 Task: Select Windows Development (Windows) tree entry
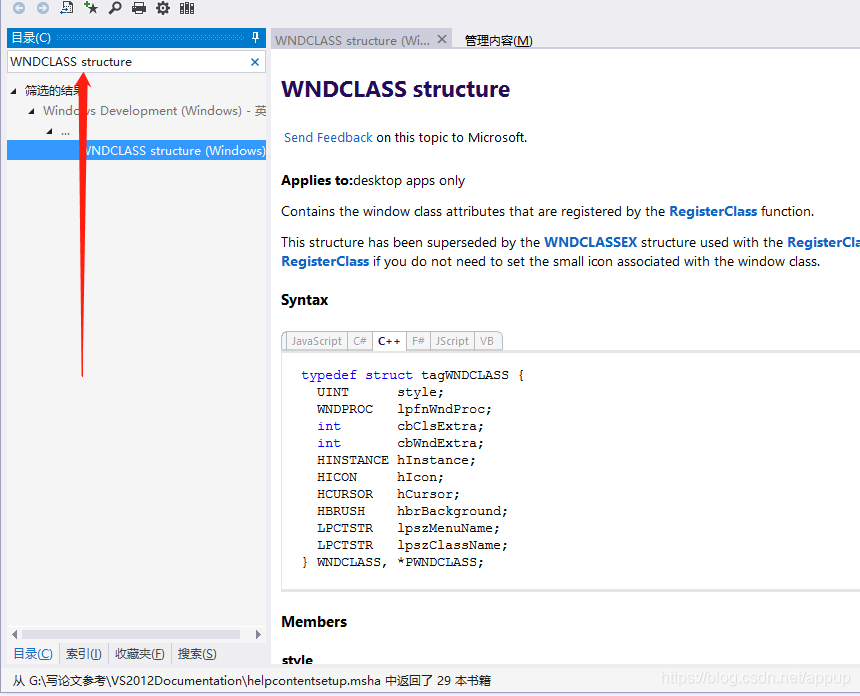[x=155, y=111]
